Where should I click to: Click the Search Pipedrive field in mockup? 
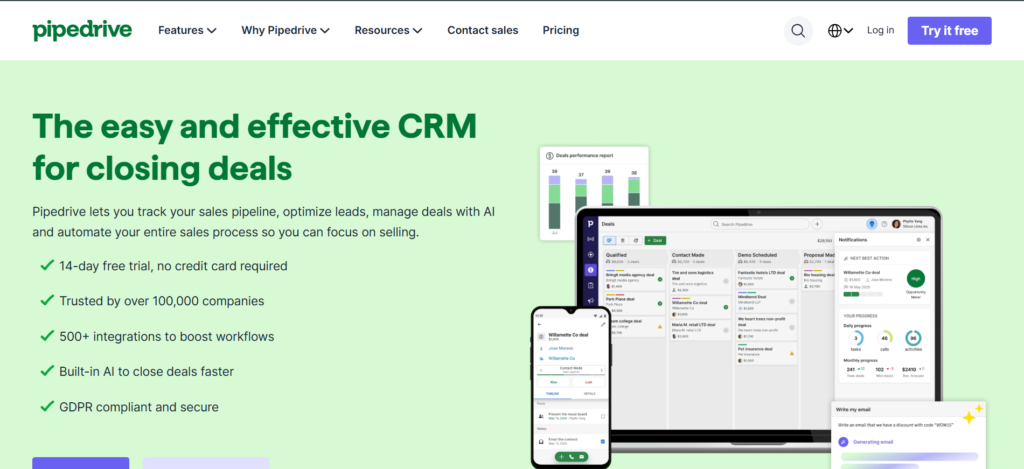coord(760,224)
